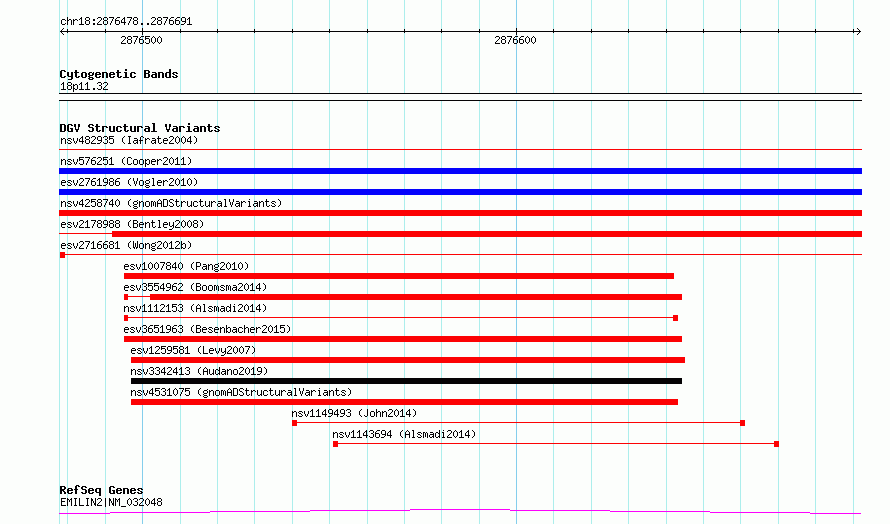Click the nsv3342413 Audano2019 black bar
890x524 pixels.
(x=406, y=381)
